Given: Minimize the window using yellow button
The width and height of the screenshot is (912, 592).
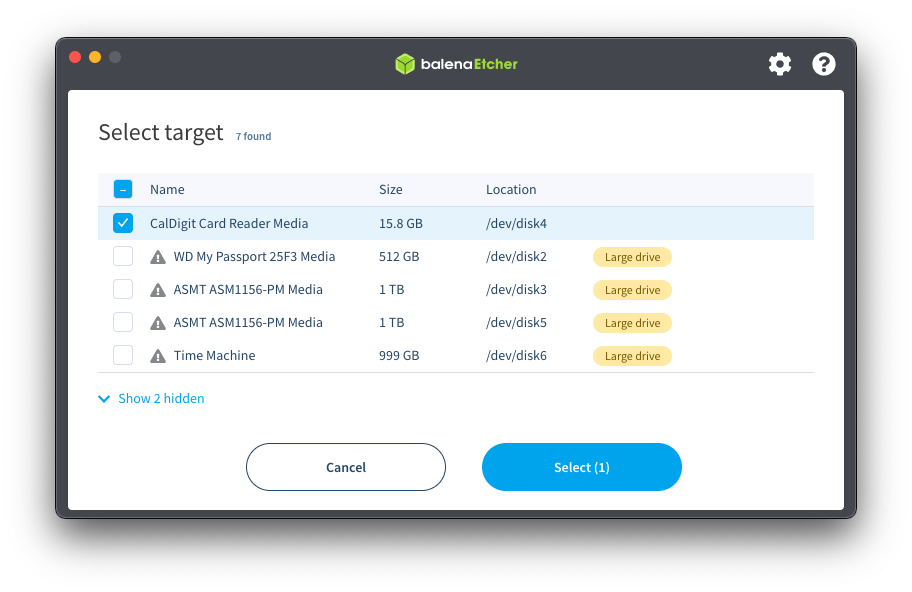Looking at the screenshot, I should click(95, 57).
